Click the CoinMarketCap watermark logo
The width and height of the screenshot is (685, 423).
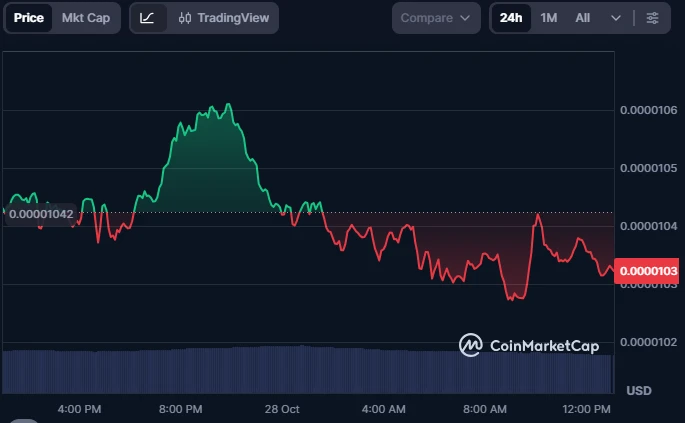[529, 345]
